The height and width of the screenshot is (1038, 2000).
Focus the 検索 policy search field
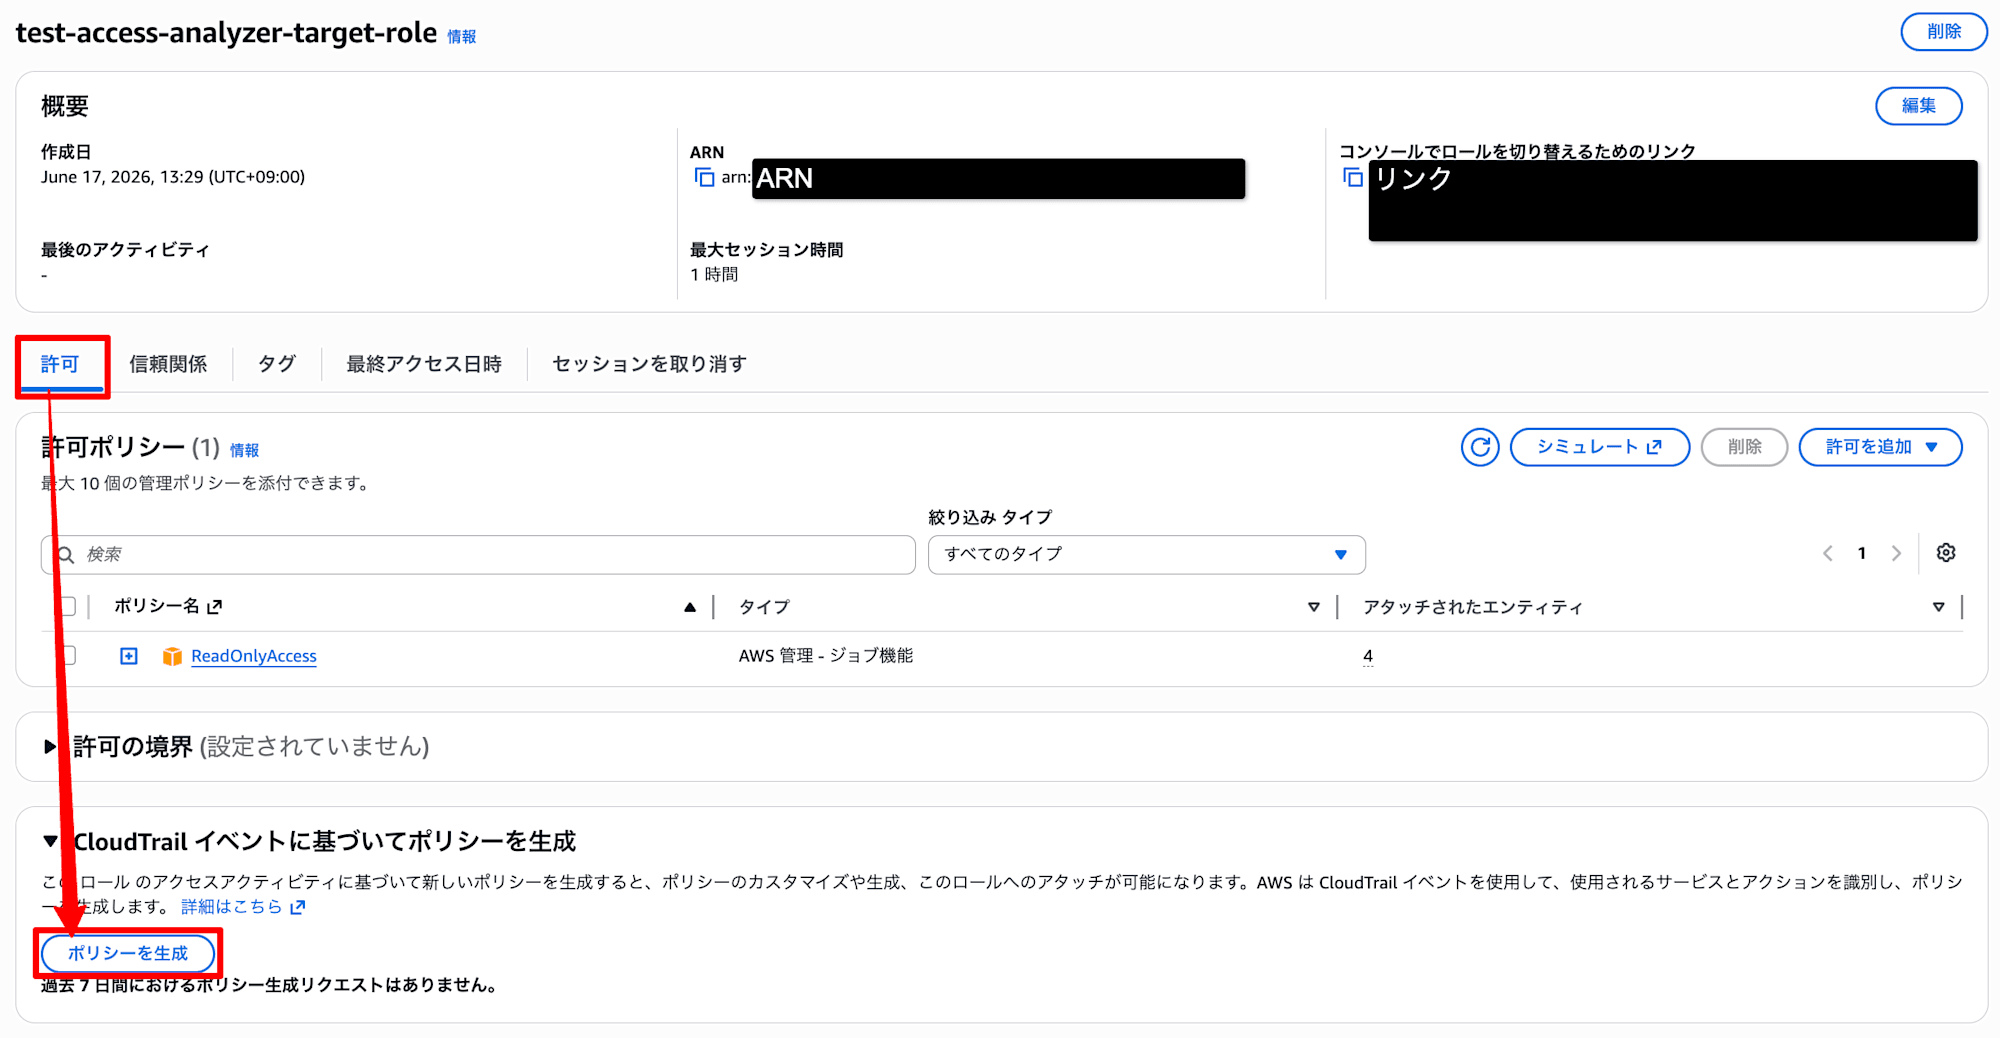pos(478,555)
